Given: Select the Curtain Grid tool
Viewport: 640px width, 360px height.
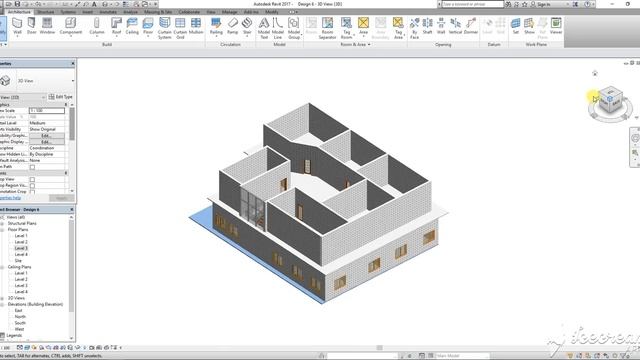Looking at the screenshot, I should 180,28.
